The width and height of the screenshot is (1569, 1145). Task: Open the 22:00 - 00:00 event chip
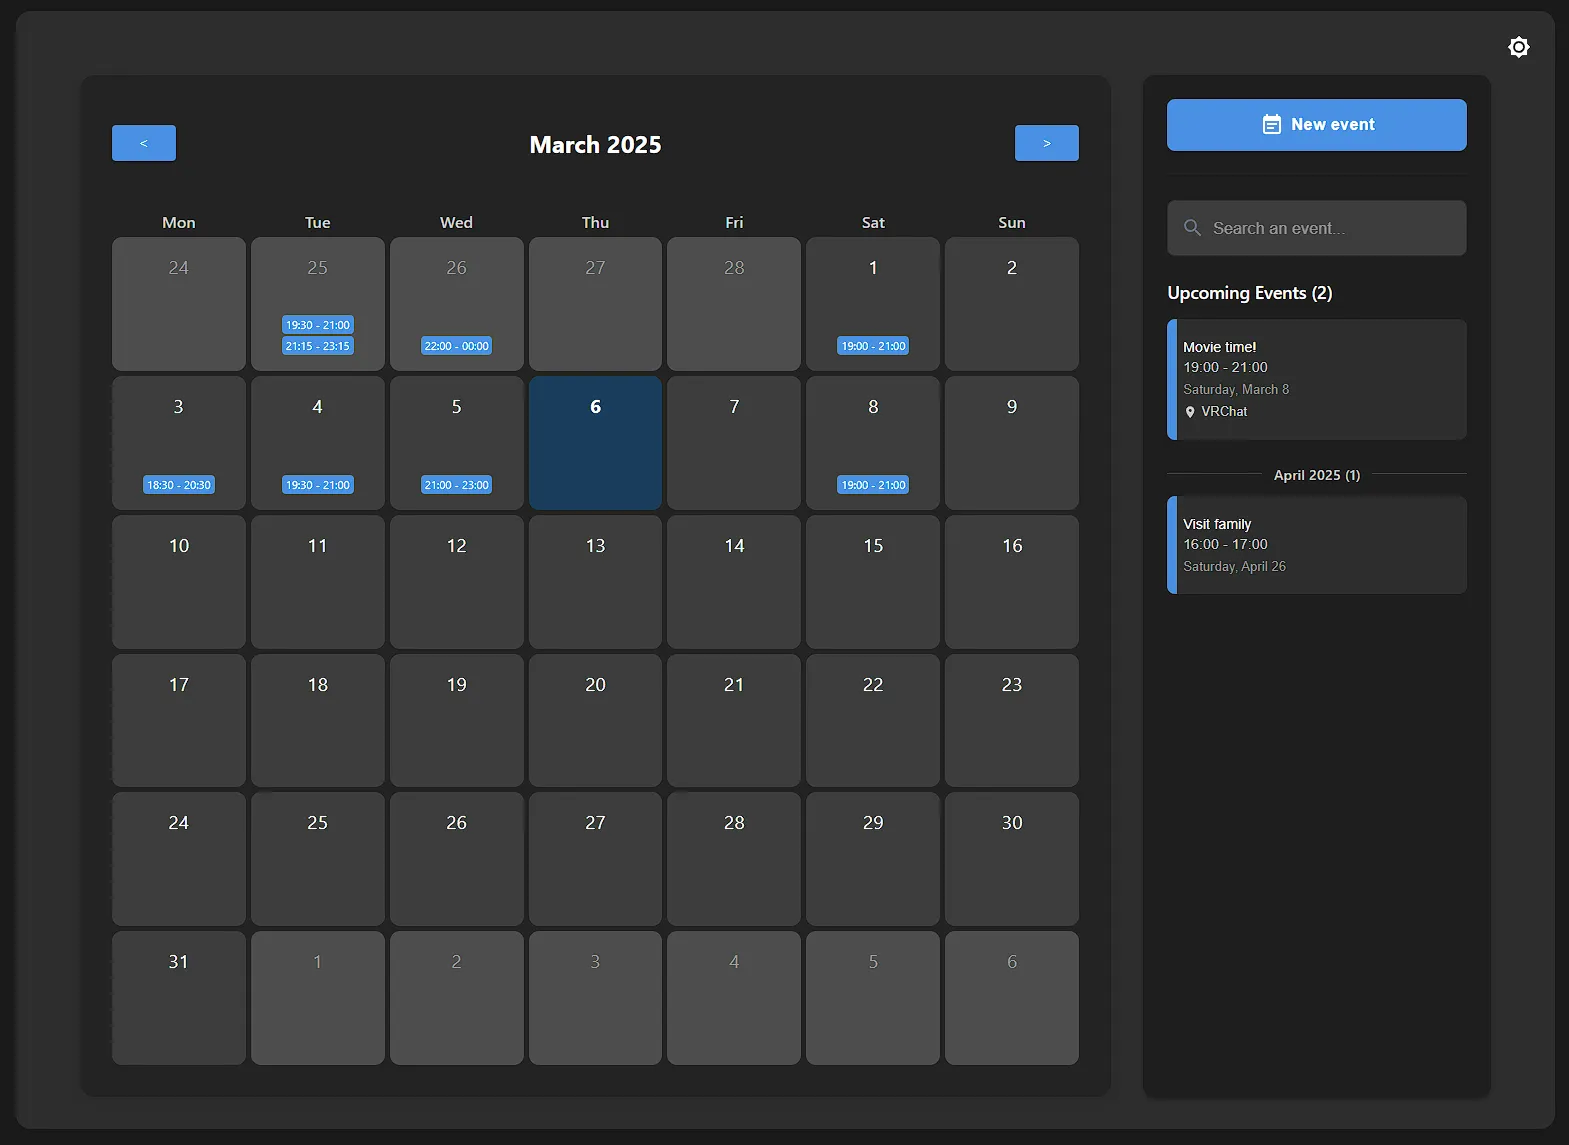[x=456, y=346]
